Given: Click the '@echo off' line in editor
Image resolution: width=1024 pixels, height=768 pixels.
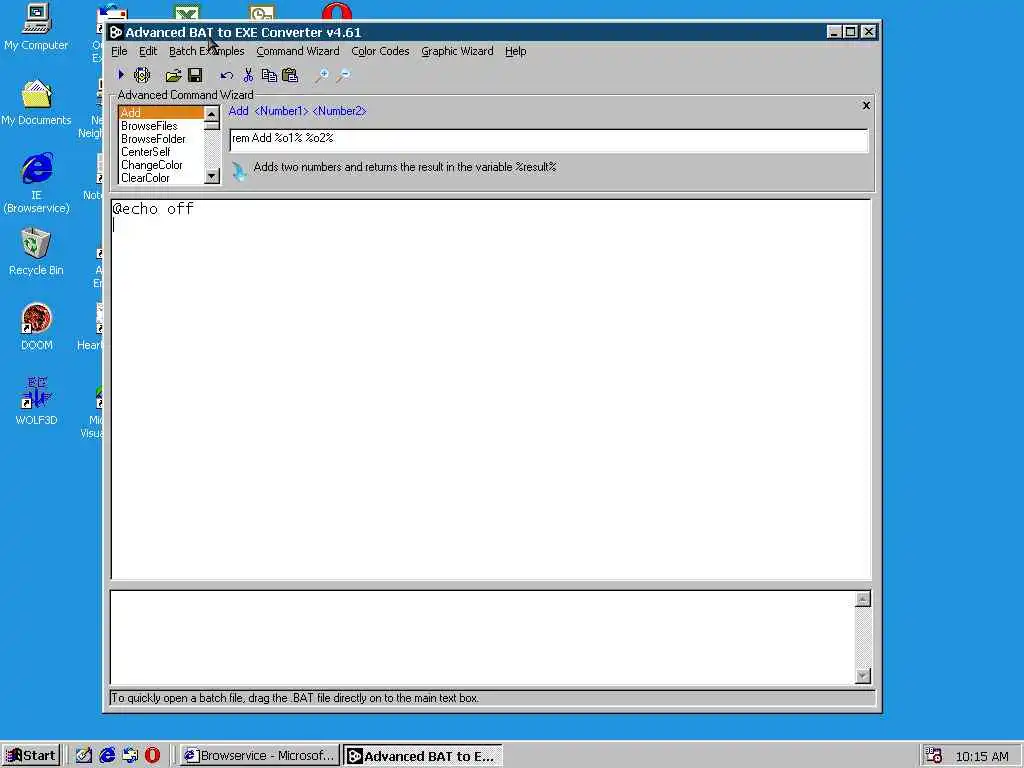Looking at the screenshot, I should [153, 208].
